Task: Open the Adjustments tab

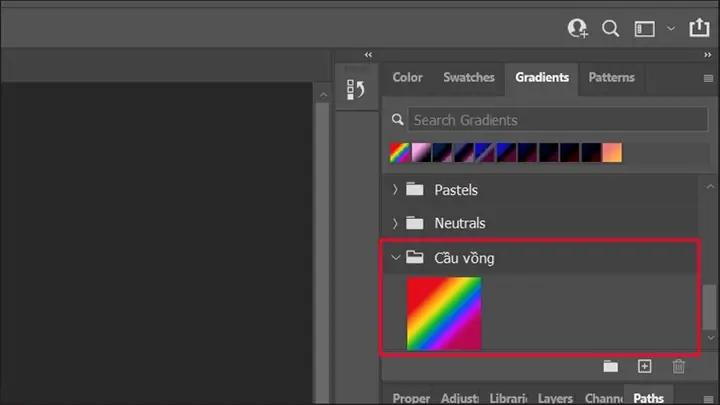Action: click(460, 398)
